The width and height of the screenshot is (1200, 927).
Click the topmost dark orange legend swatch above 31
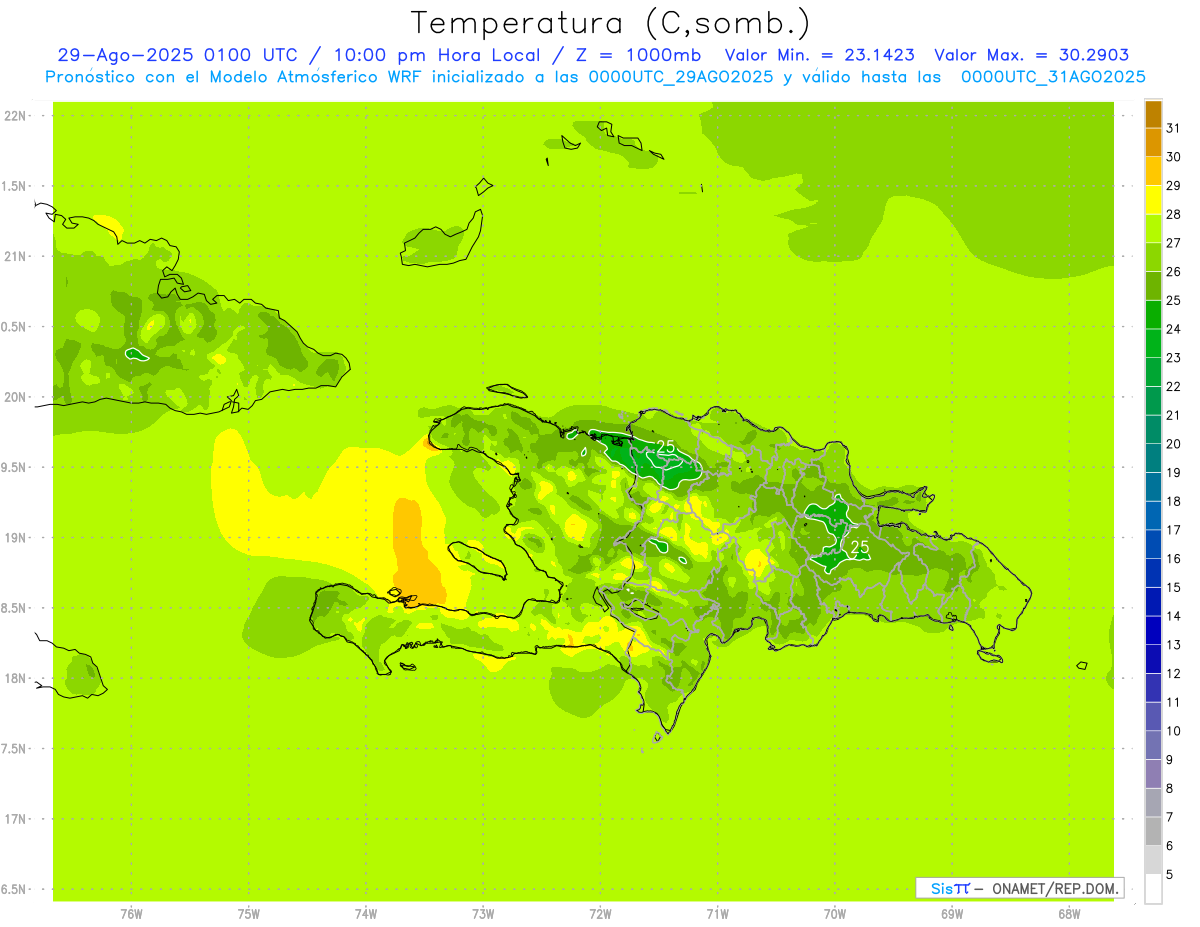point(1153,114)
